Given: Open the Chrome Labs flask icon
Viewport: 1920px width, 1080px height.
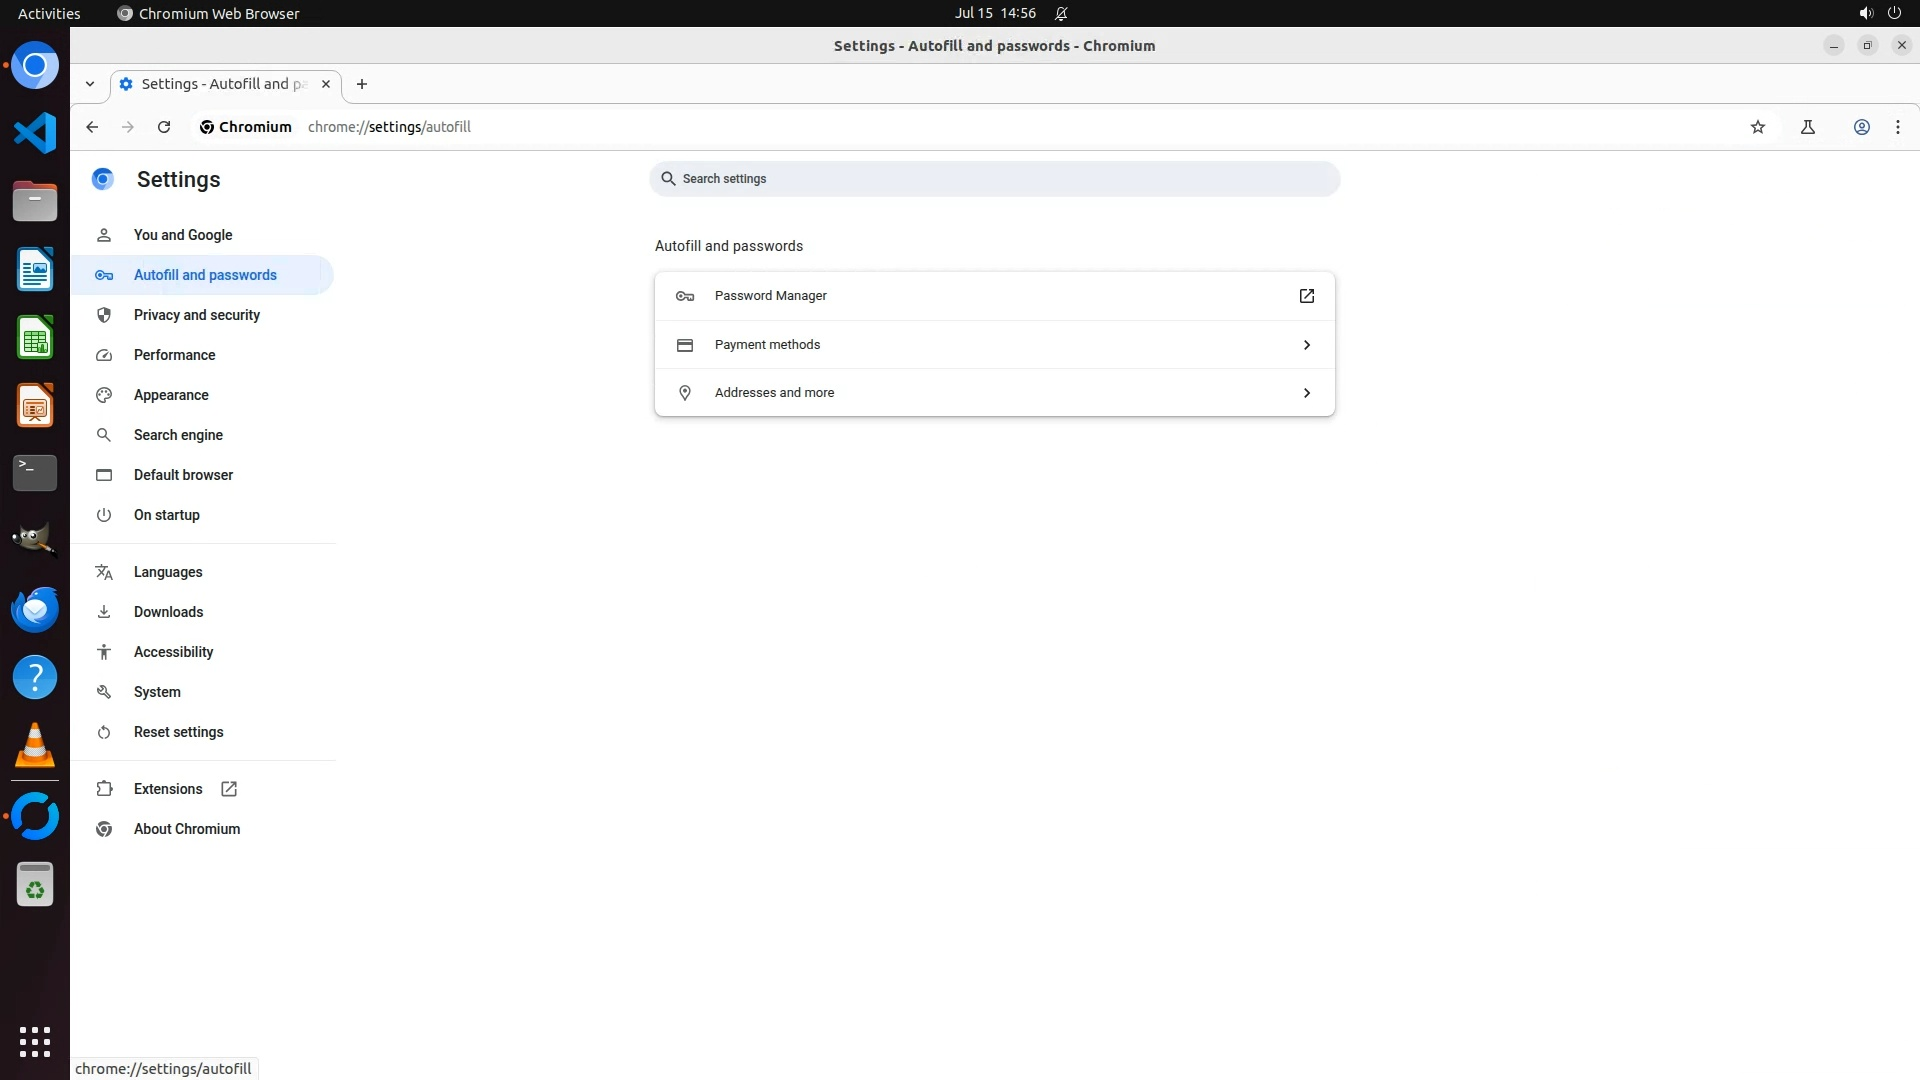Looking at the screenshot, I should [1808, 127].
